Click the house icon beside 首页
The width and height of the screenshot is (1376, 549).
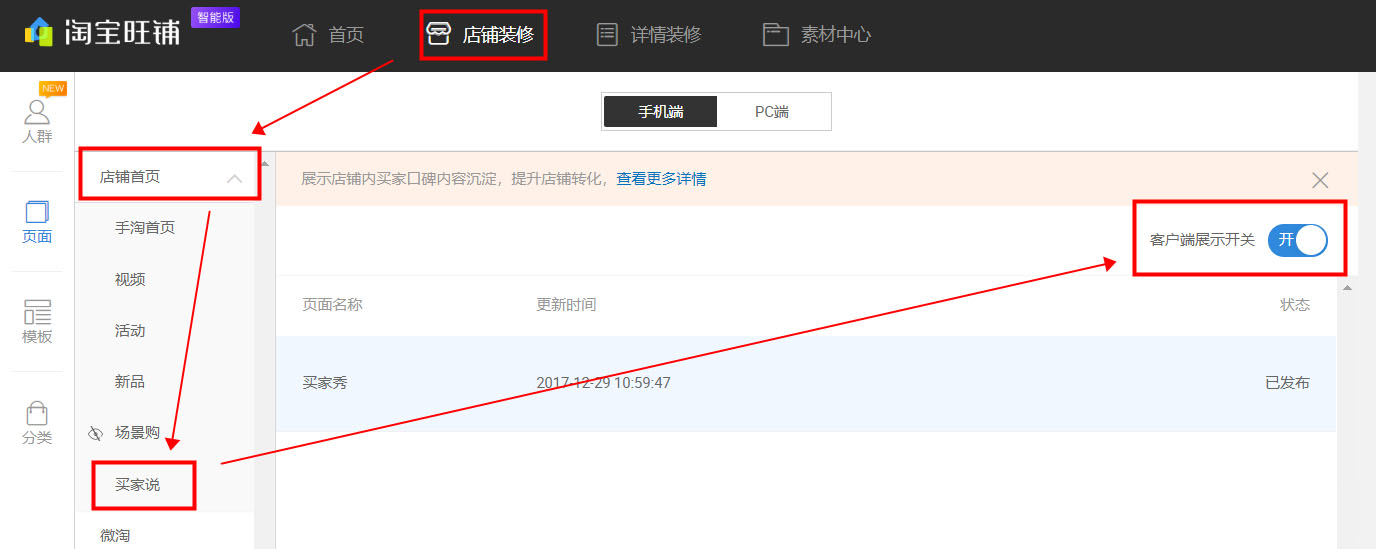304,35
